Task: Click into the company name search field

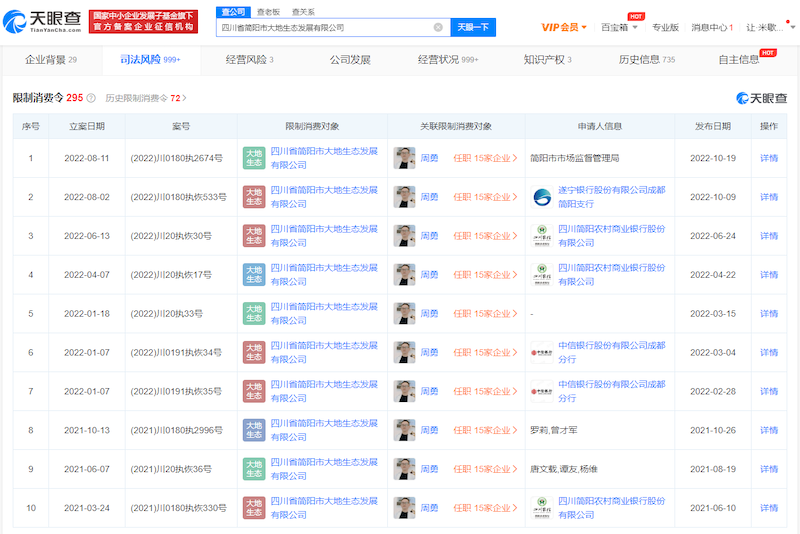Action: click(325, 27)
